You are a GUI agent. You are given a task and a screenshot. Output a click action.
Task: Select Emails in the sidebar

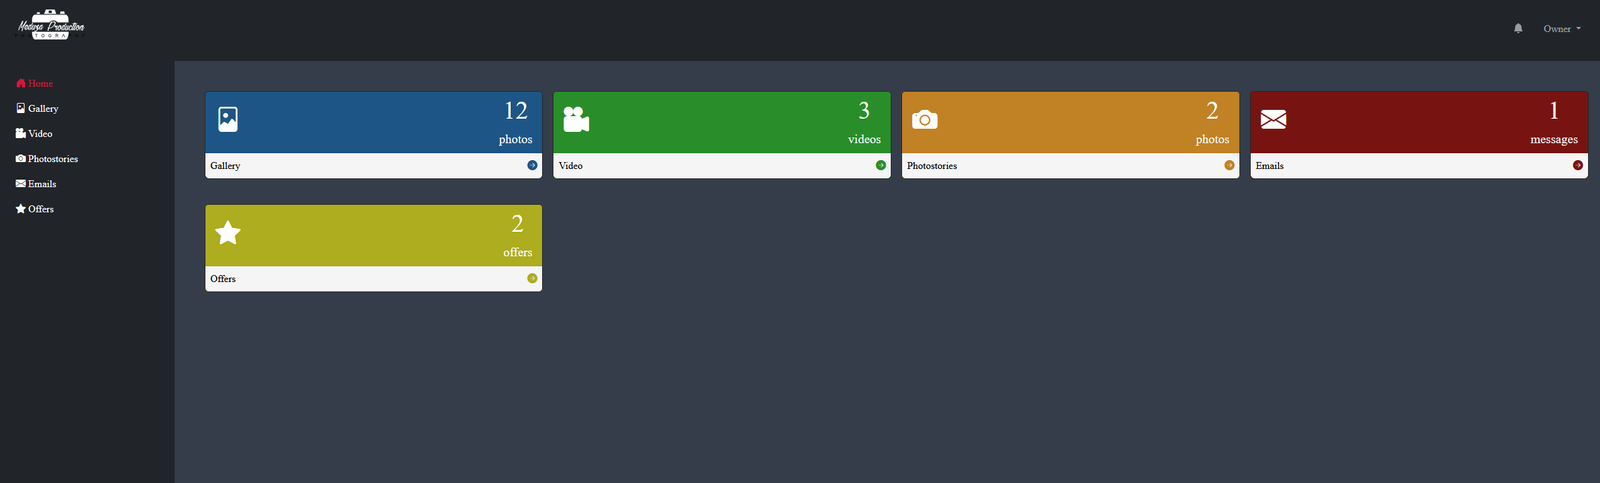[x=36, y=184]
